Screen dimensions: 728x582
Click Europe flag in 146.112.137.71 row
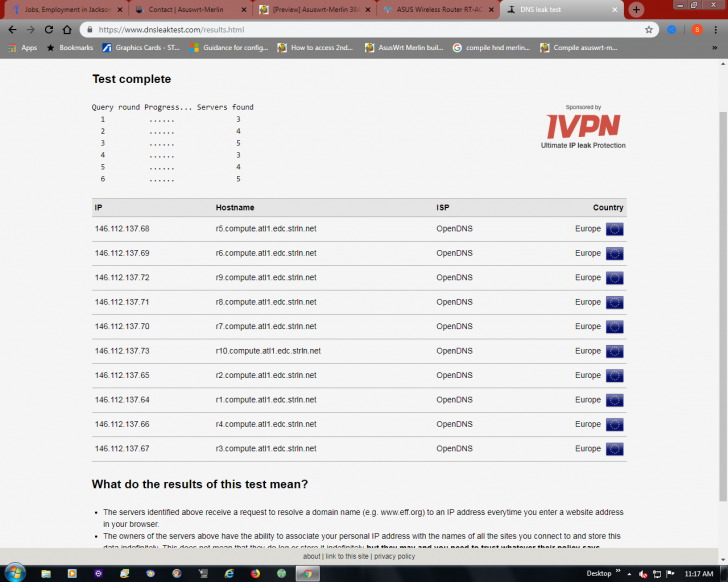coord(614,303)
